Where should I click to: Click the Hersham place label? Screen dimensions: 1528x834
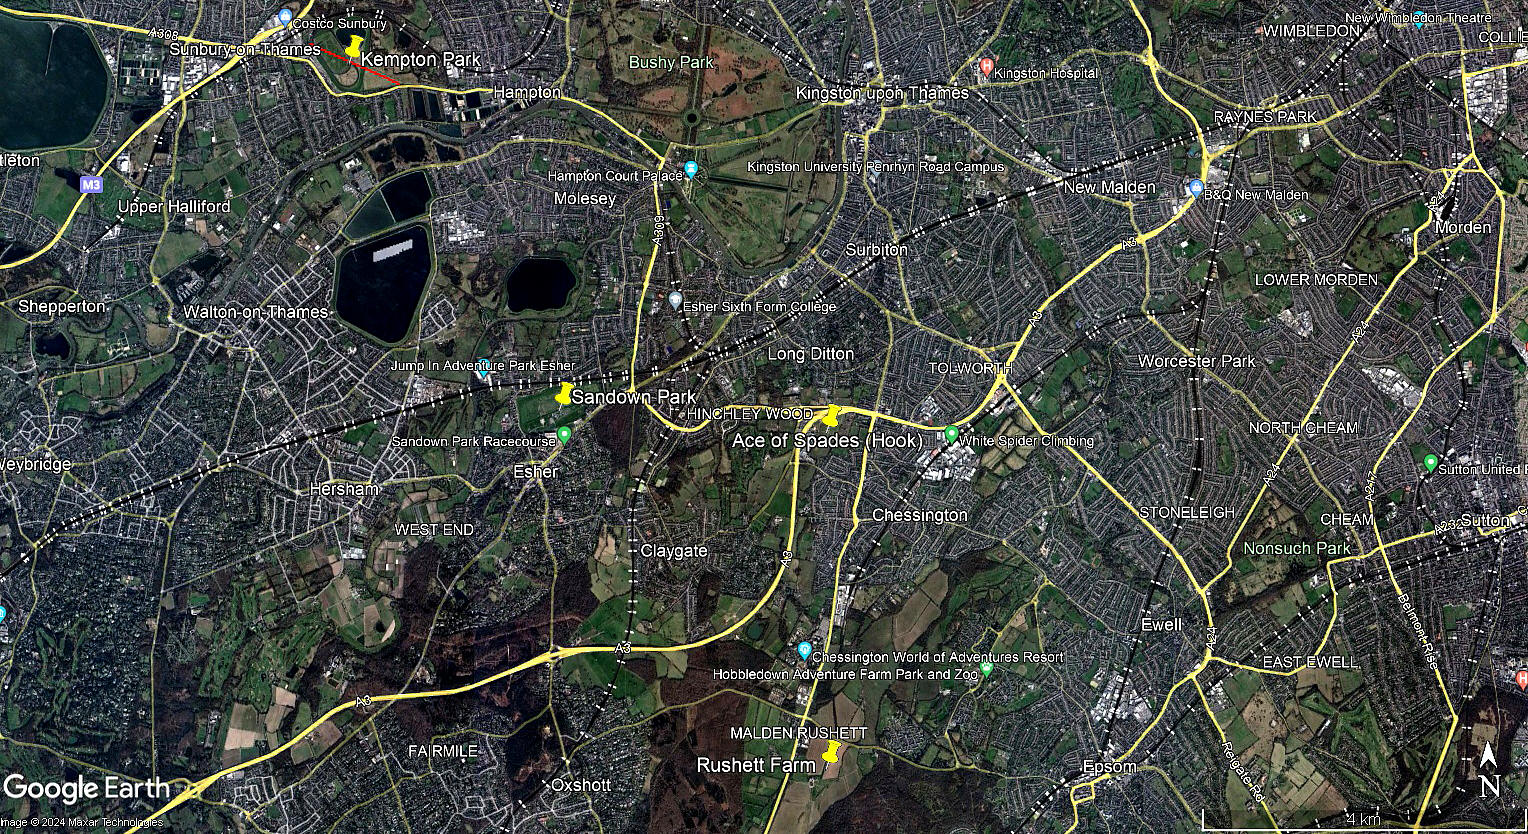(x=344, y=489)
